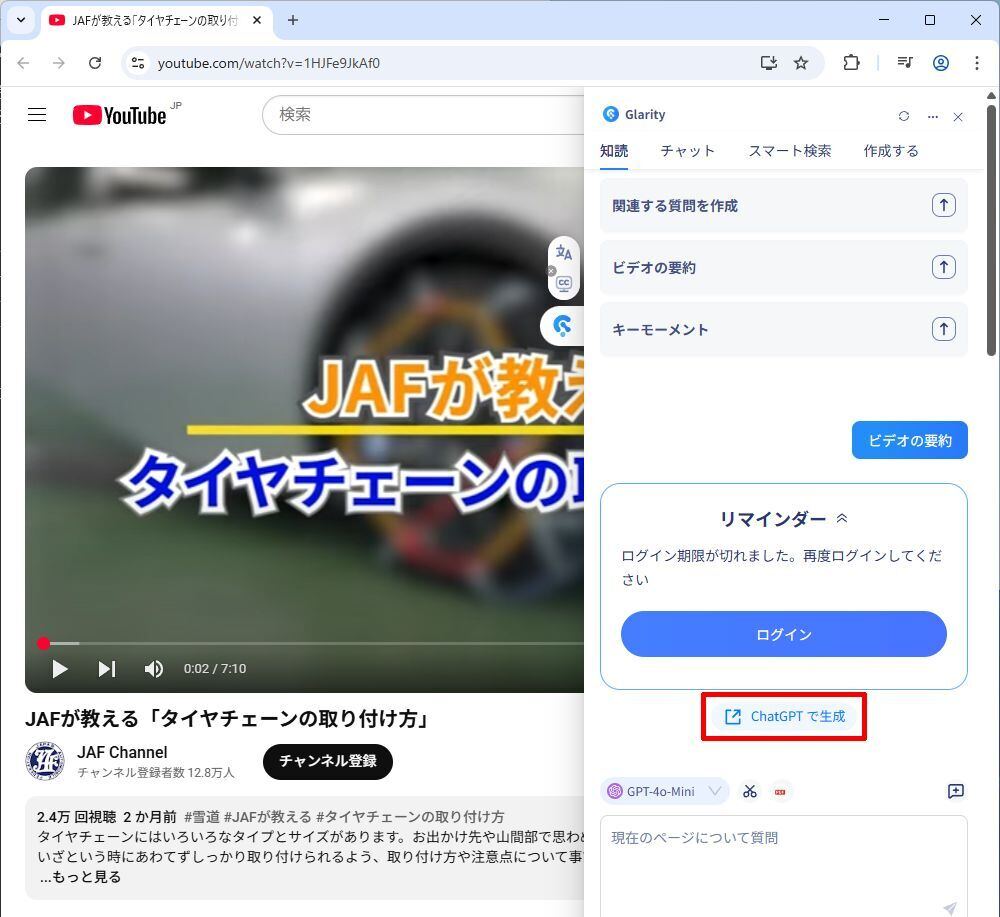Install app icon in address bar

pyautogui.click(x=768, y=62)
